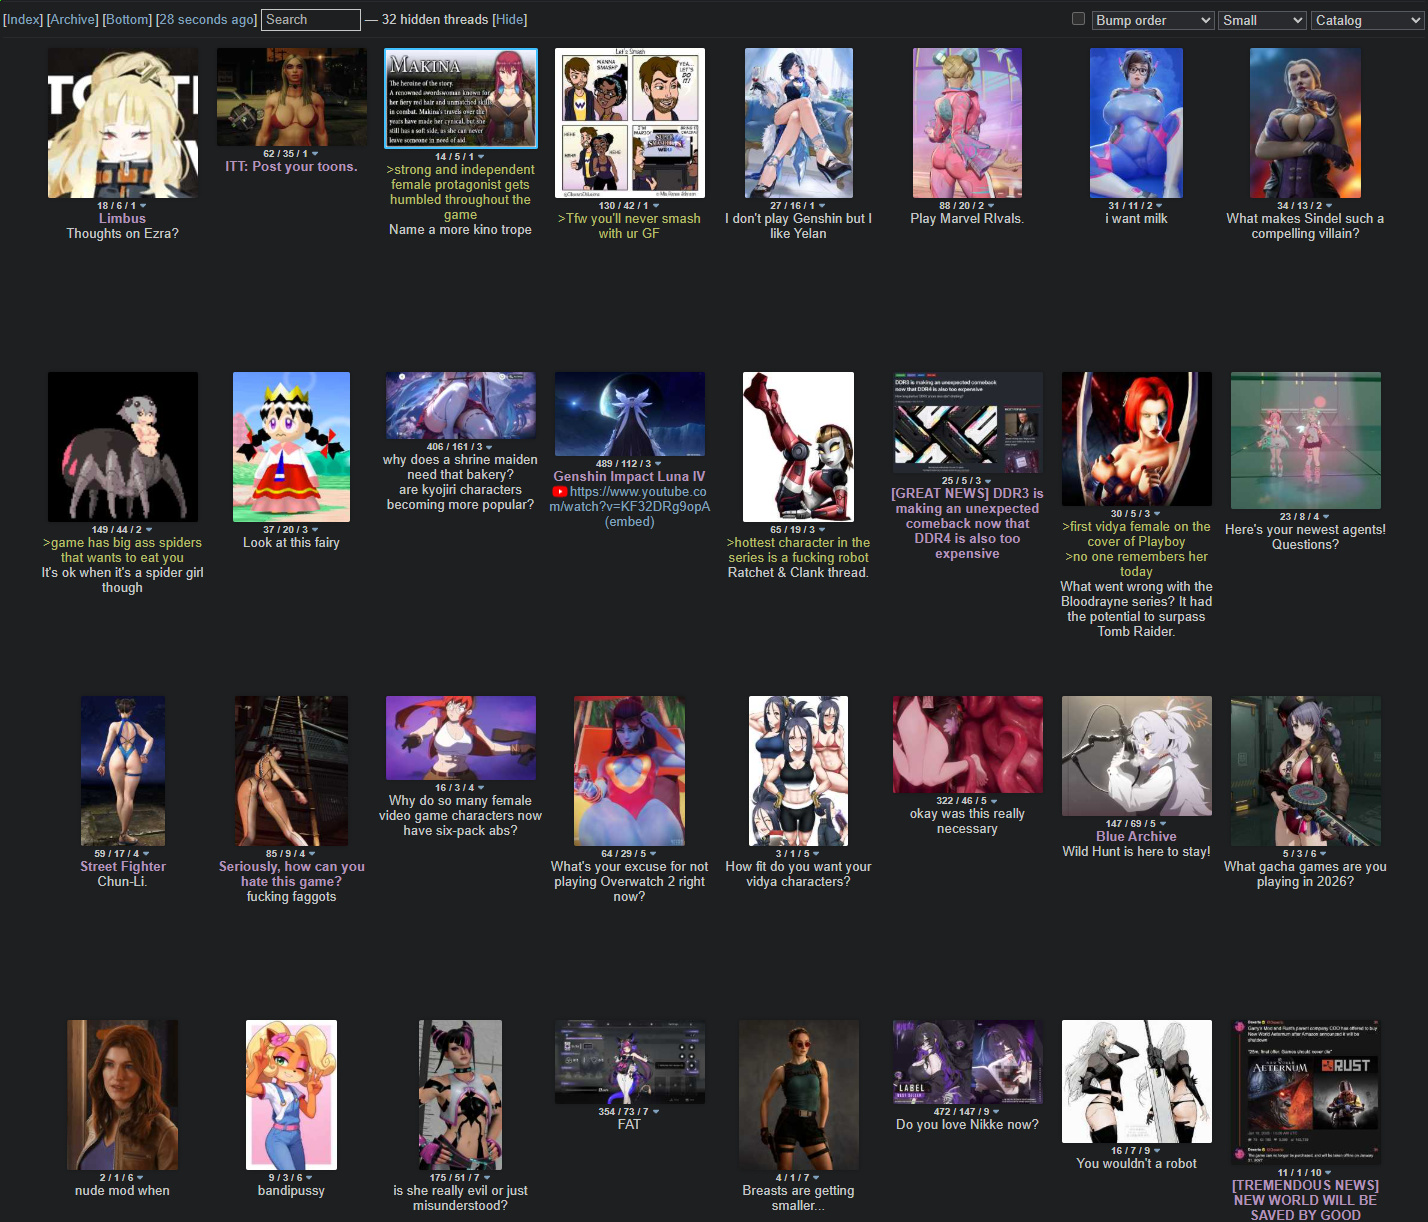This screenshot has height=1222, width=1428.
Task: Open menu arrow for 'i want milk' thread
Action: pos(1159,206)
